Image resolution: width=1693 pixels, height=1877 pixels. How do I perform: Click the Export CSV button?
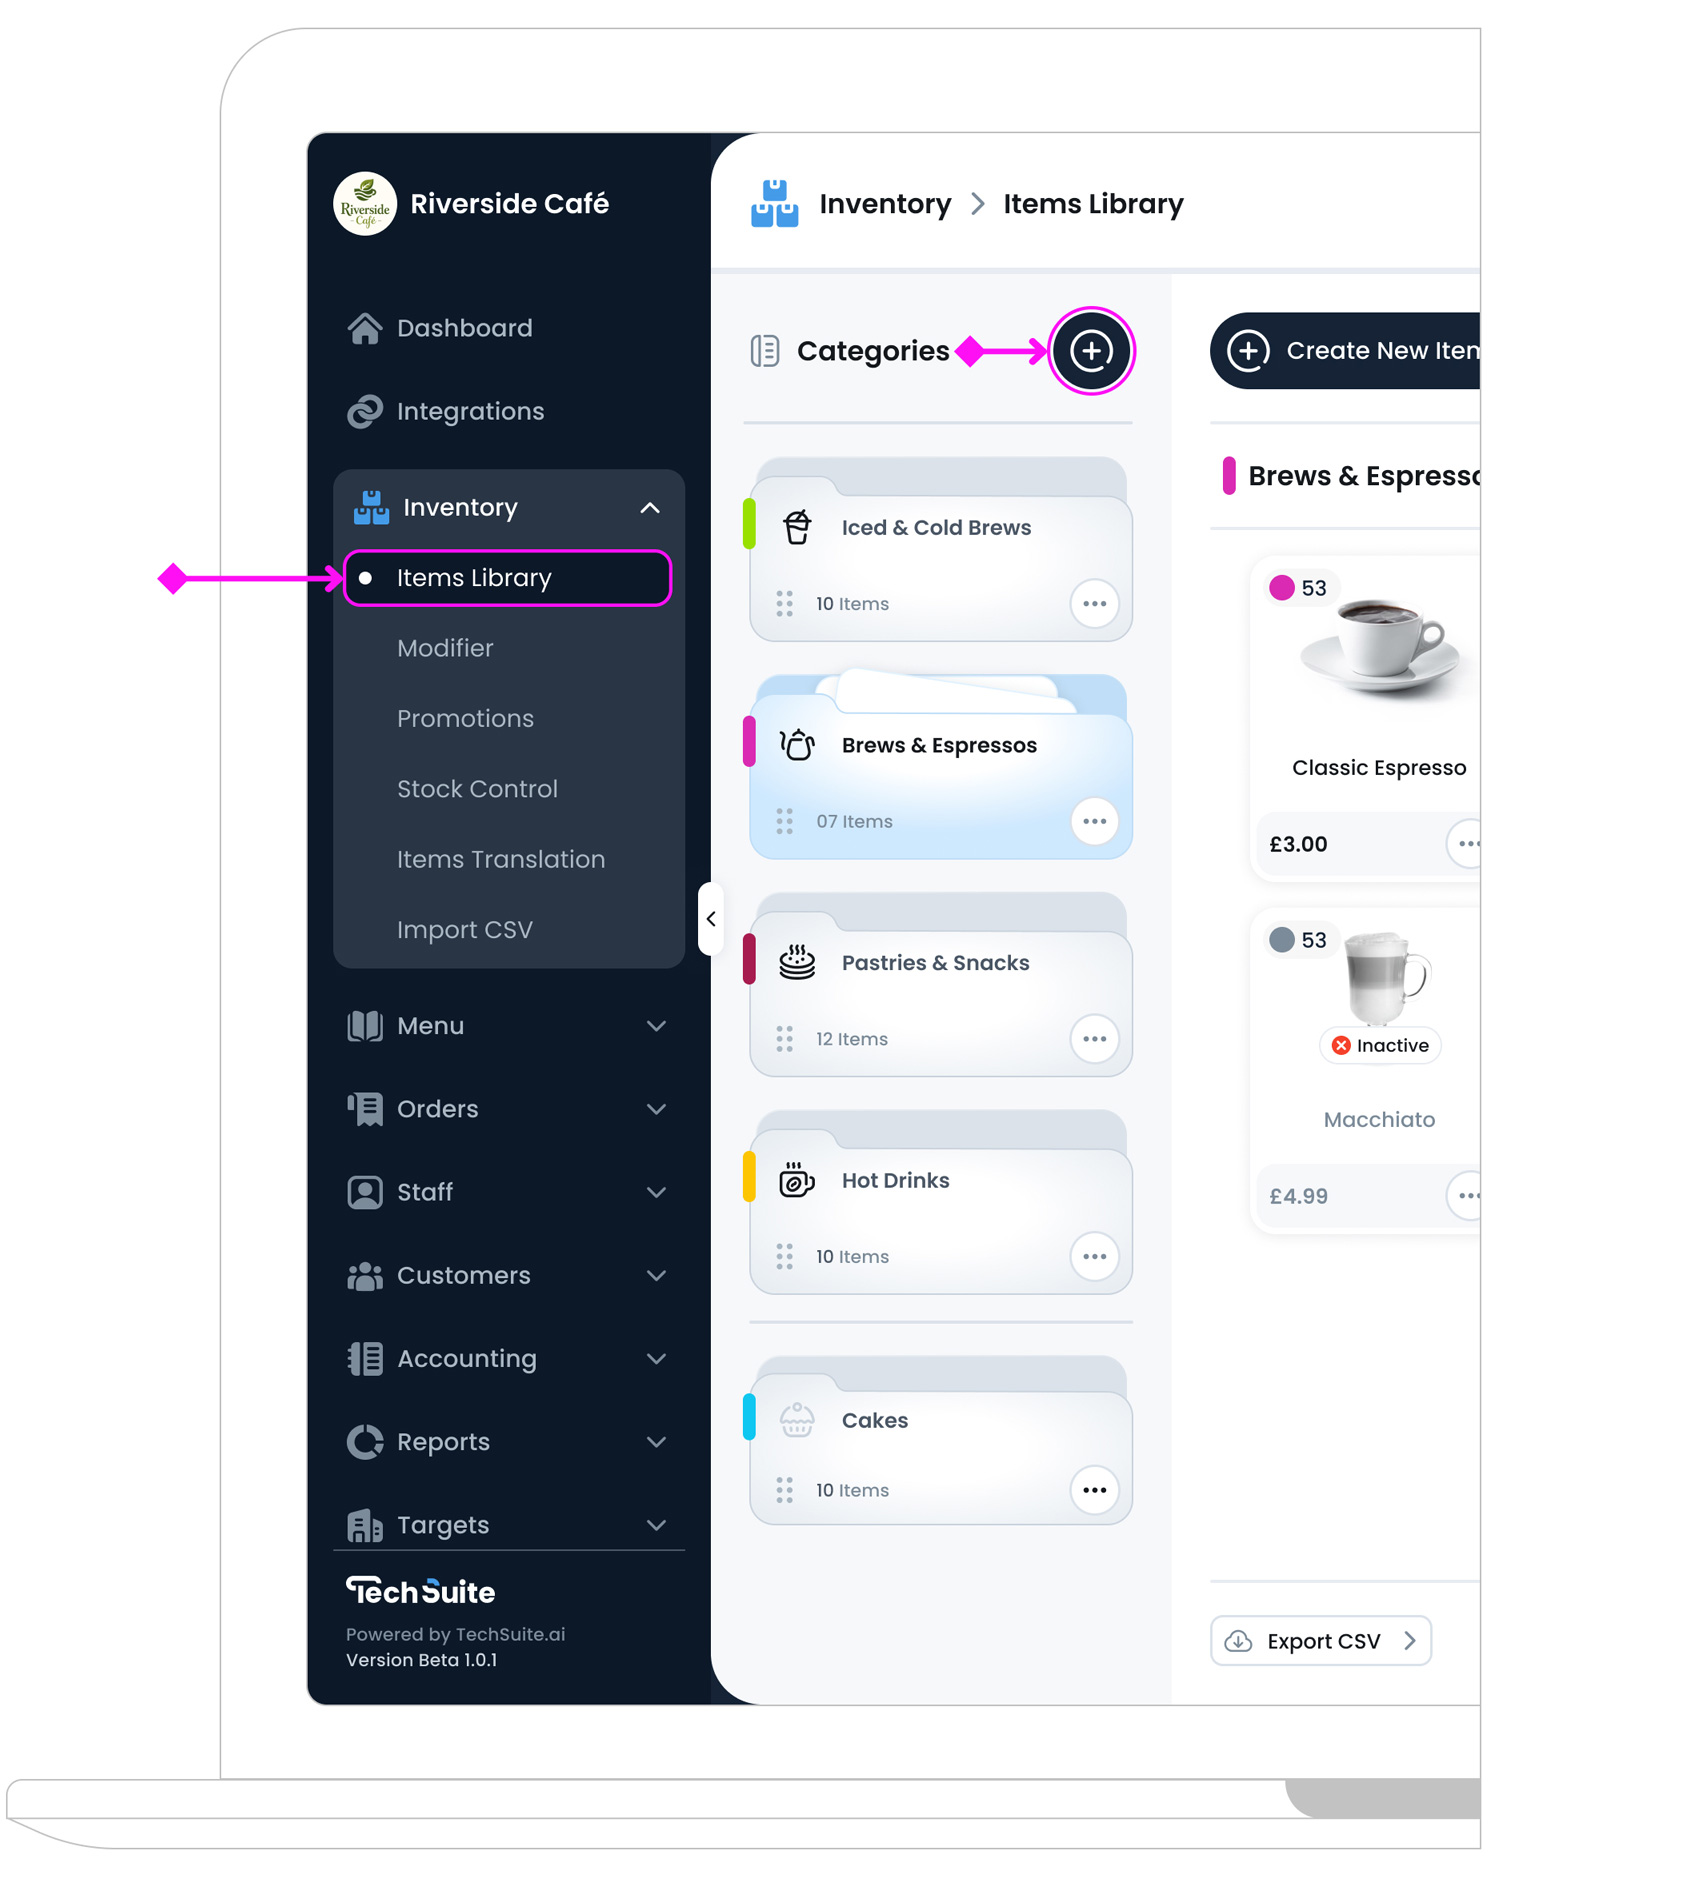1320,1641
